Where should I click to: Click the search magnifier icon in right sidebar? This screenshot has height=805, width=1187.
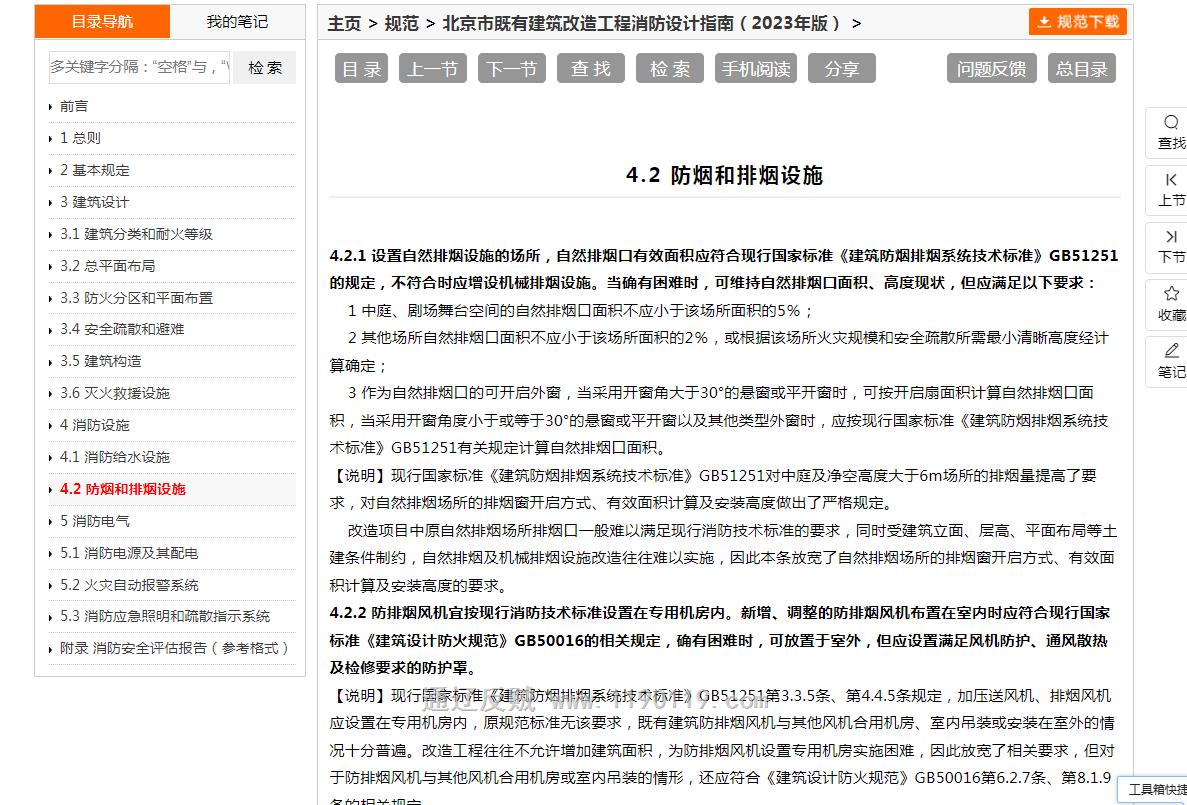[1171, 122]
